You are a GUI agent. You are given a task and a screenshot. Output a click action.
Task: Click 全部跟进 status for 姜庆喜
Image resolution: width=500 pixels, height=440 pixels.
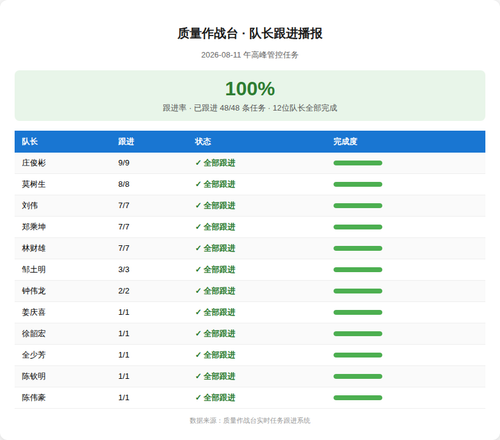tap(215, 312)
